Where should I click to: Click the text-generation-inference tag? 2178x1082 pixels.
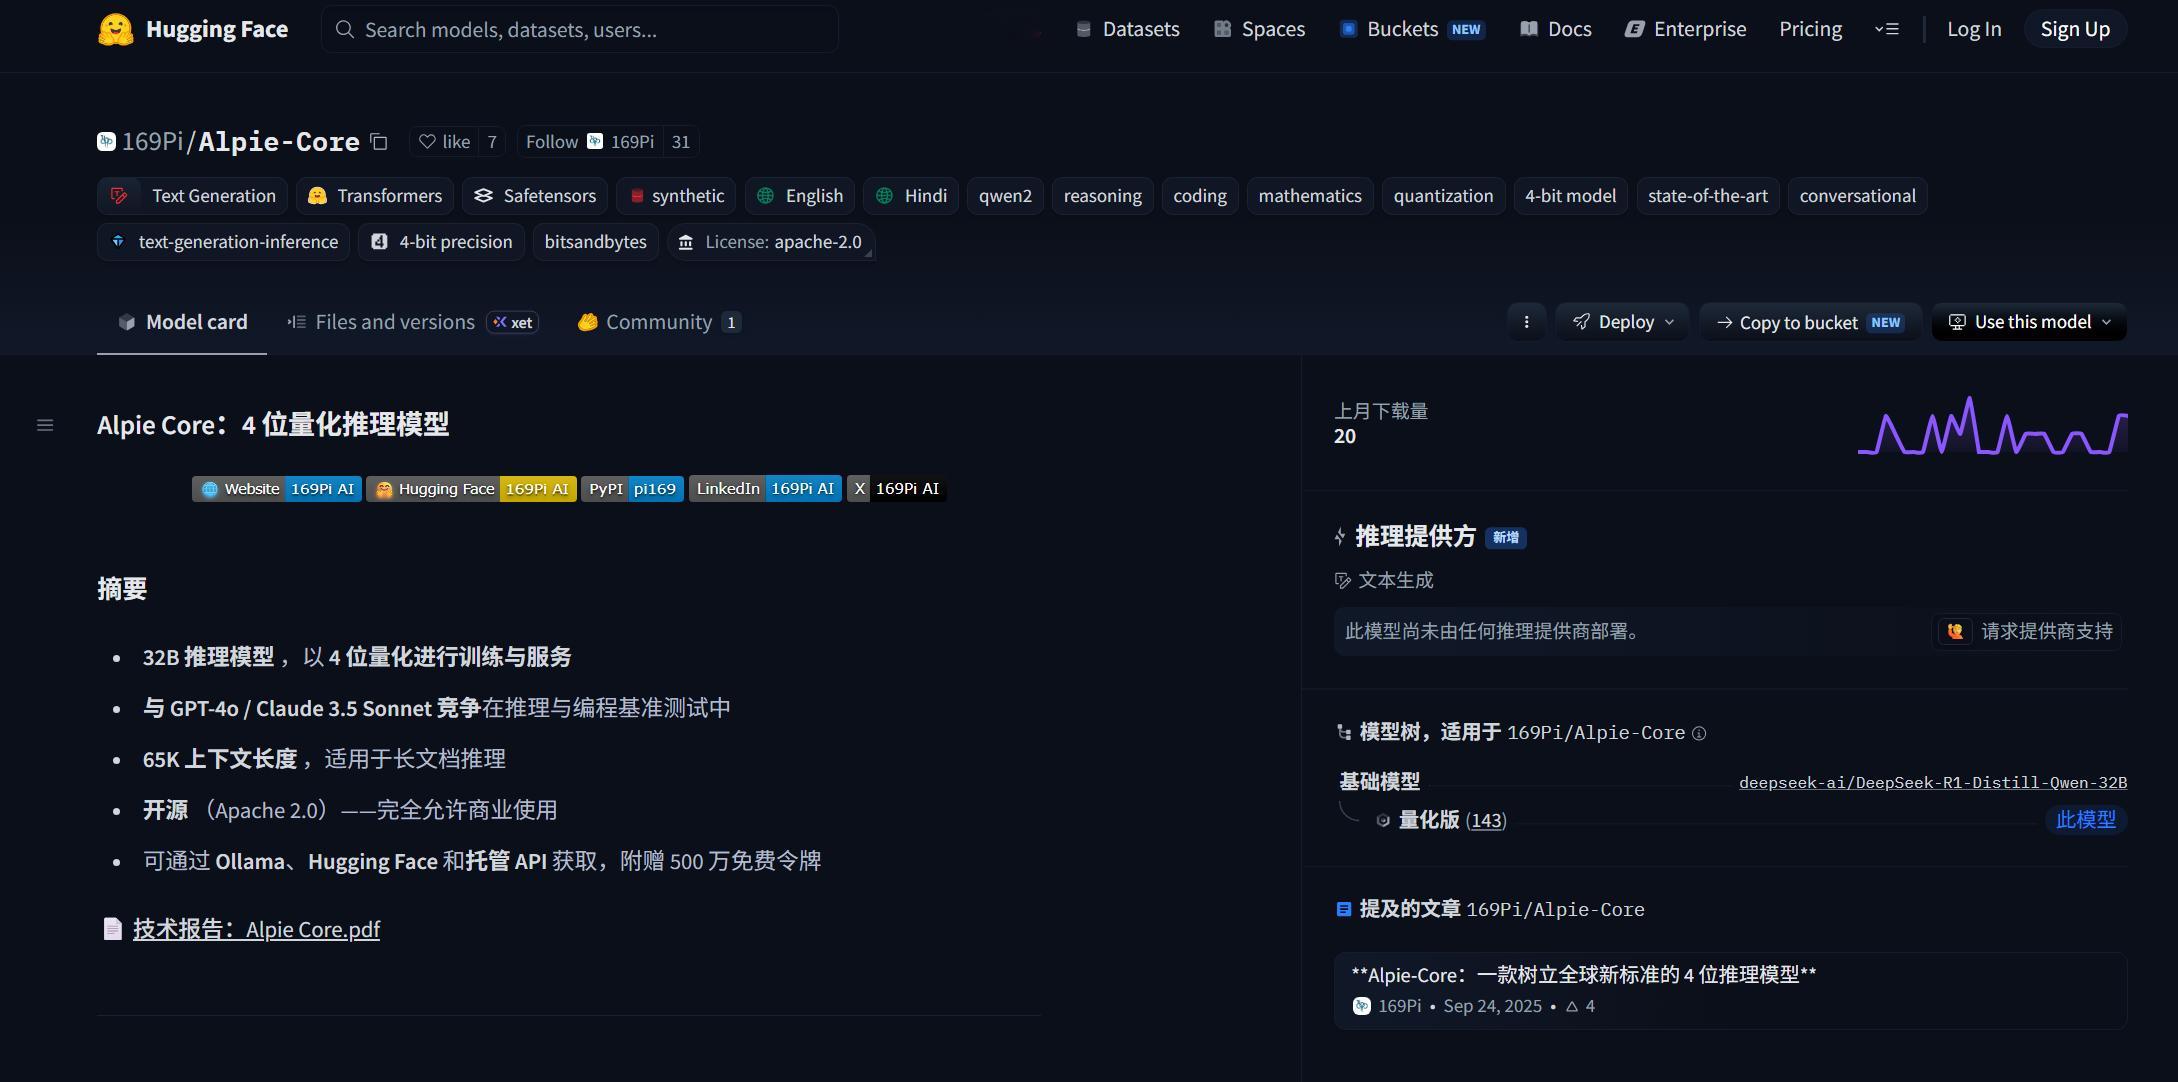[224, 242]
